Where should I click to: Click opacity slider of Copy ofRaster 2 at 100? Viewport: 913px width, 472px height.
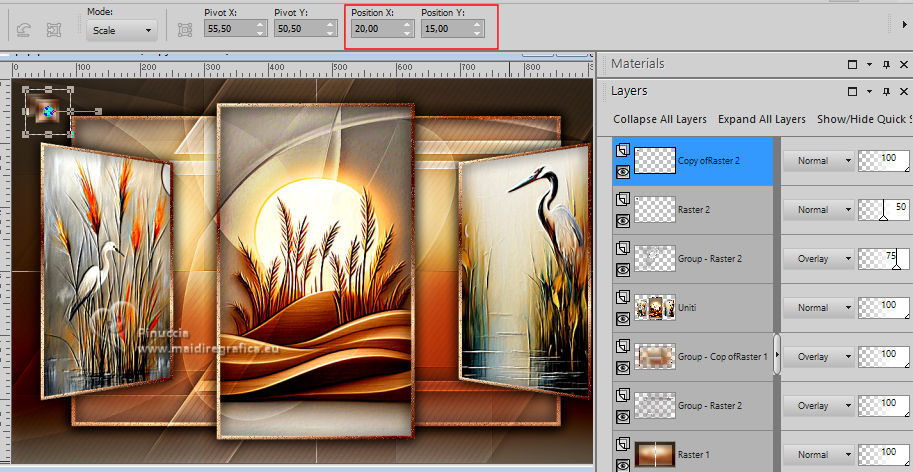(x=883, y=161)
